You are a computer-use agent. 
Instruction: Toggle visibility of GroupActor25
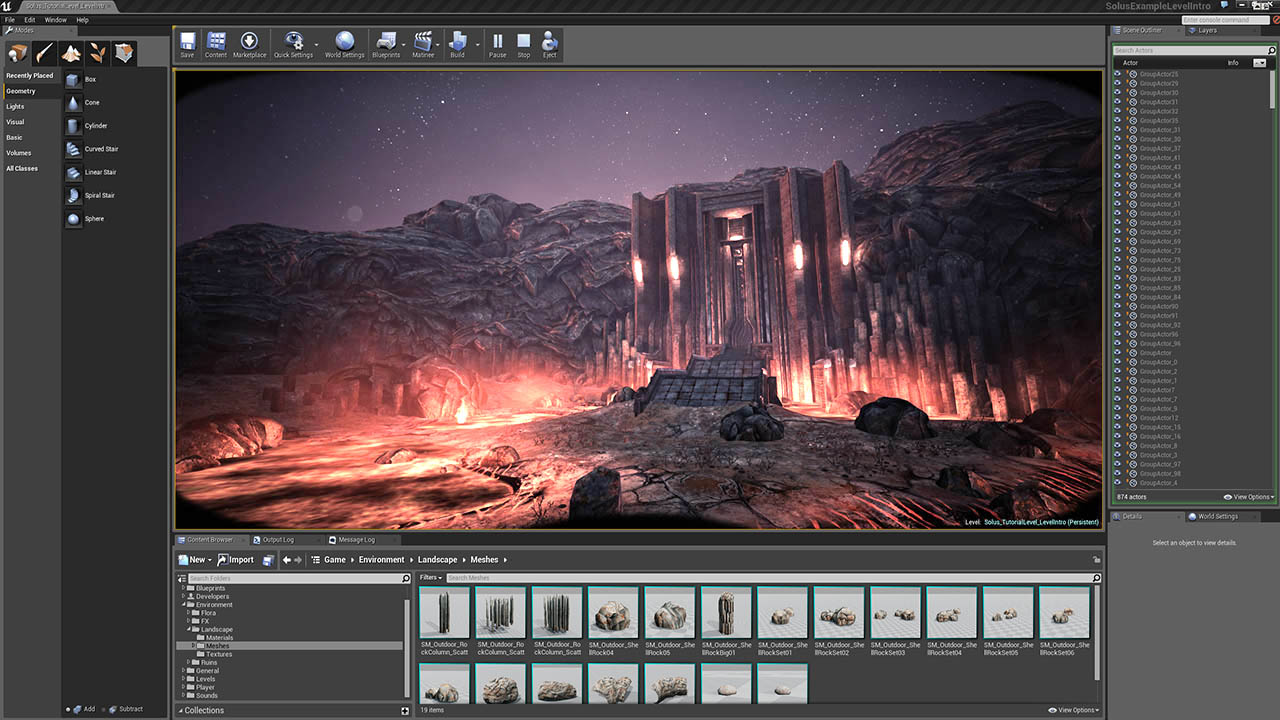point(1117,74)
